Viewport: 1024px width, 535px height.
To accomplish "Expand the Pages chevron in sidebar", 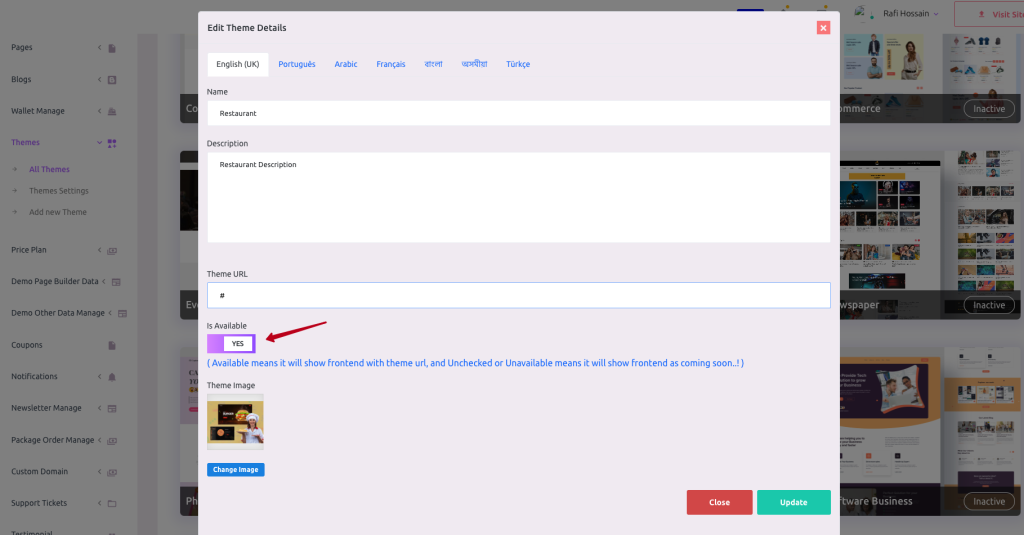I will 99,48.
